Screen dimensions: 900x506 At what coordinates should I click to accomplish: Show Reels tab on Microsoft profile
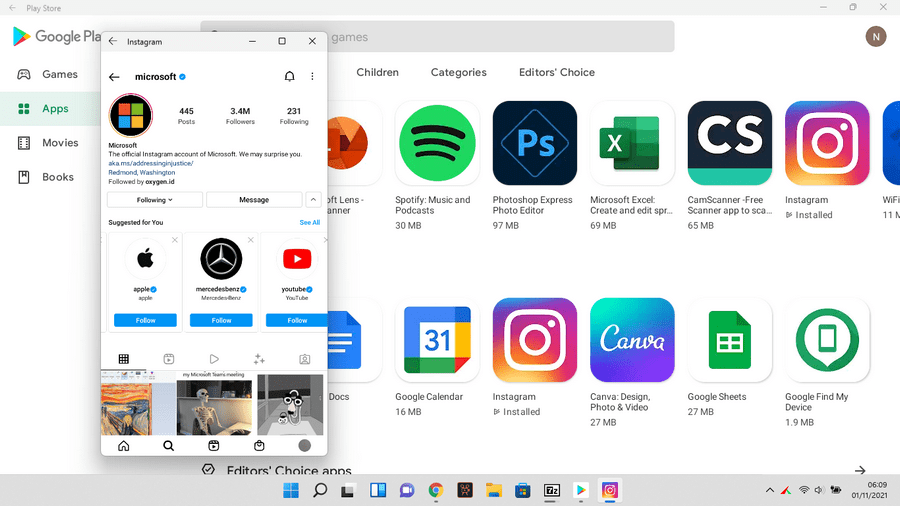[x=169, y=359]
